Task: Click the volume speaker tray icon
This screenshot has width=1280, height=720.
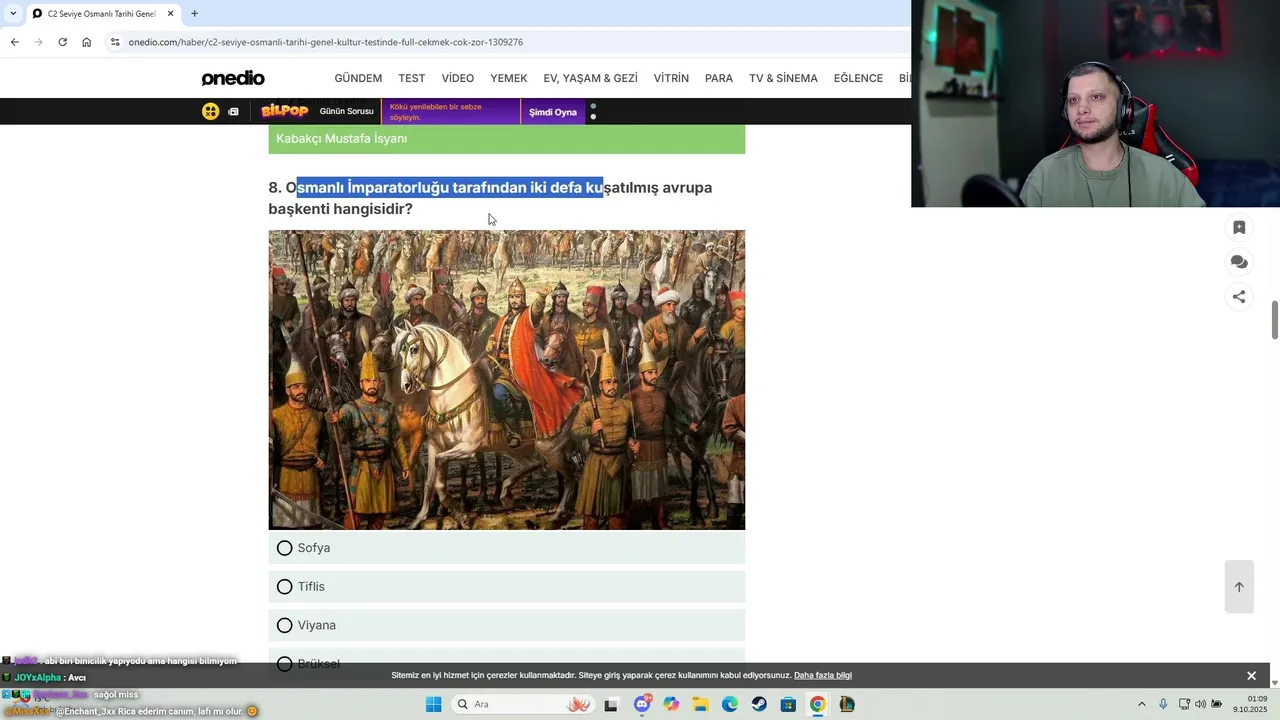Action: [1200, 704]
